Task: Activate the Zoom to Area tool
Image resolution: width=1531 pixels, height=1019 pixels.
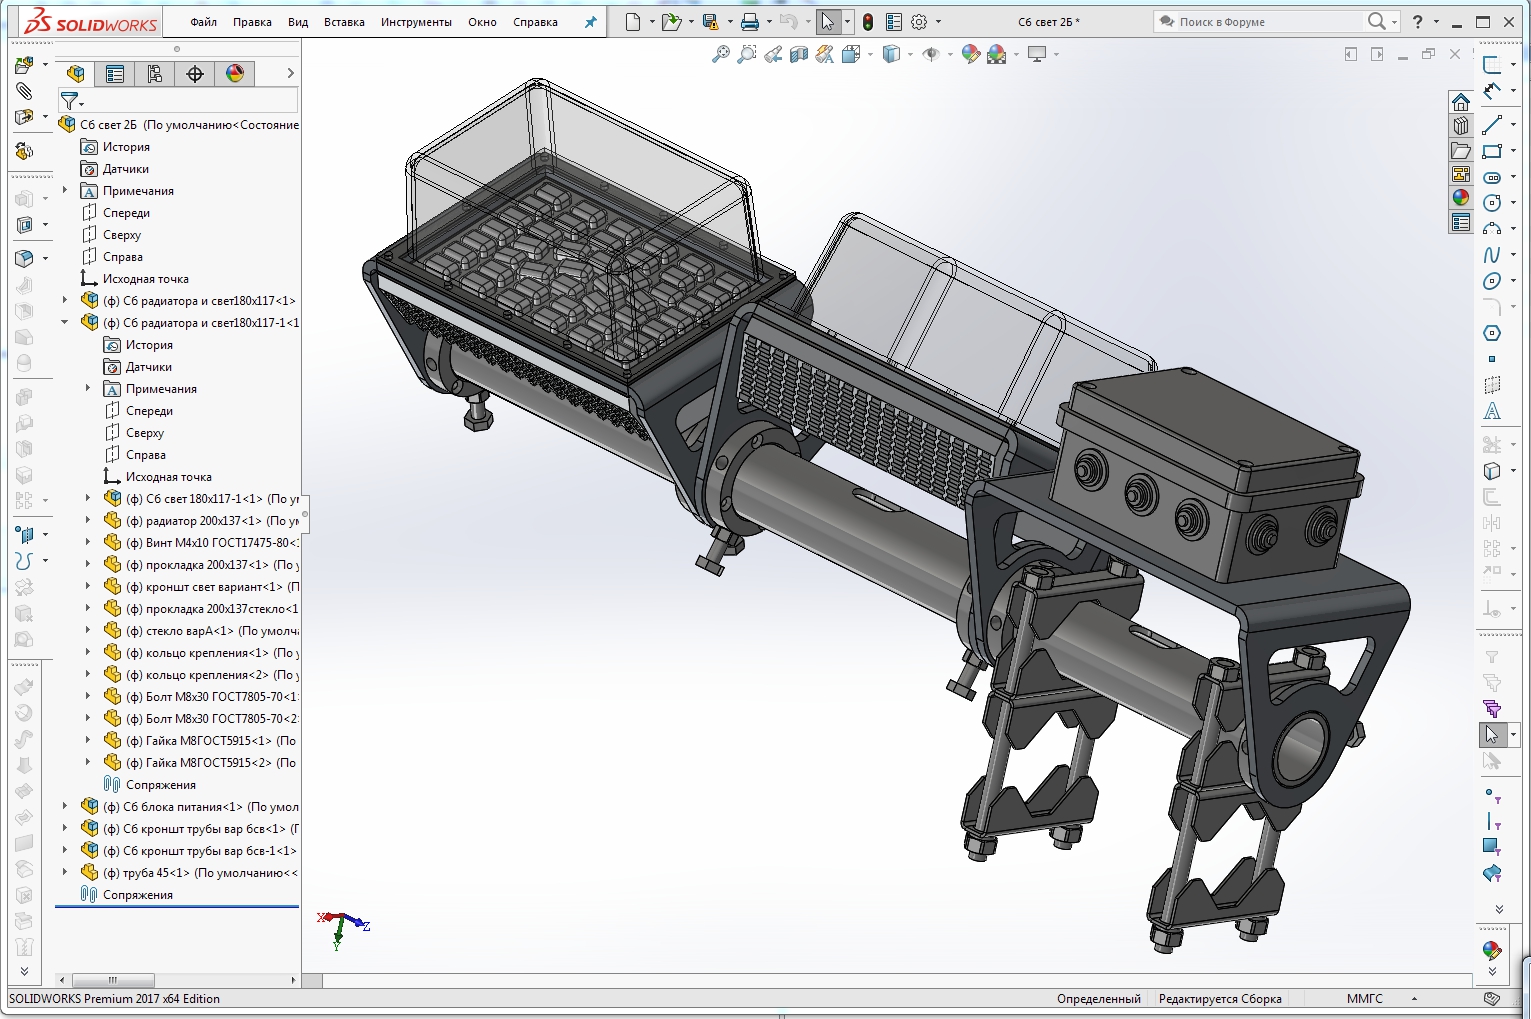Action: [x=746, y=55]
